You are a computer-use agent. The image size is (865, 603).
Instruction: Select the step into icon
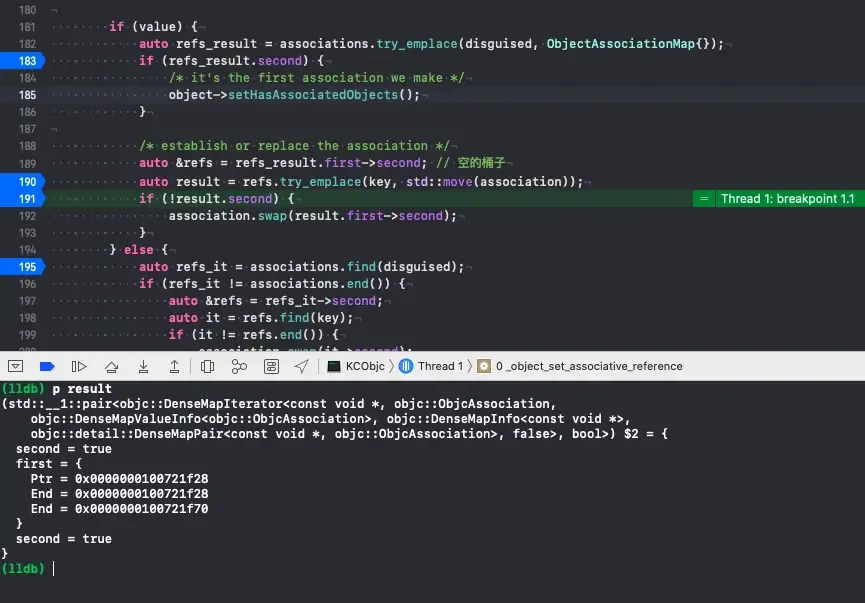(144, 366)
